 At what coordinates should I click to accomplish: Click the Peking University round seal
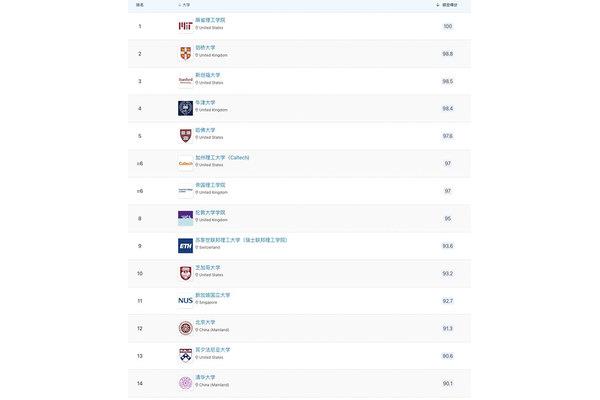(x=186, y=328)
